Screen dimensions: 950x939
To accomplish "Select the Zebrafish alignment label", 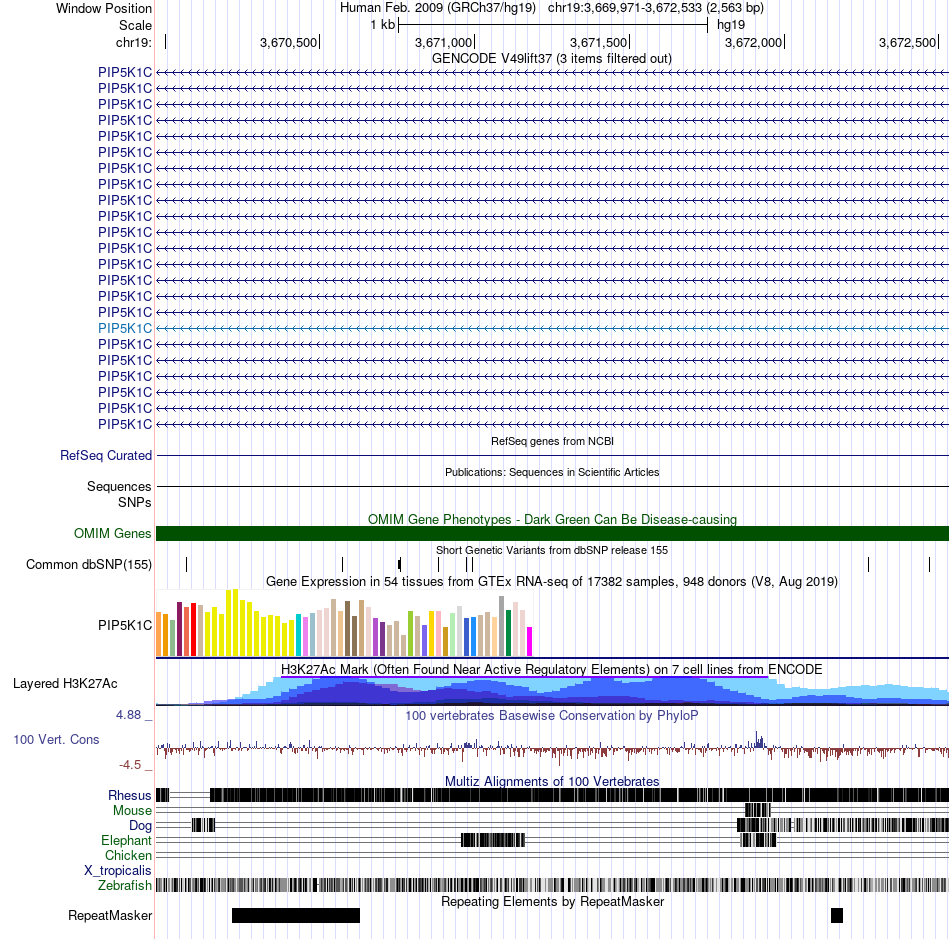I will point(125,886).
